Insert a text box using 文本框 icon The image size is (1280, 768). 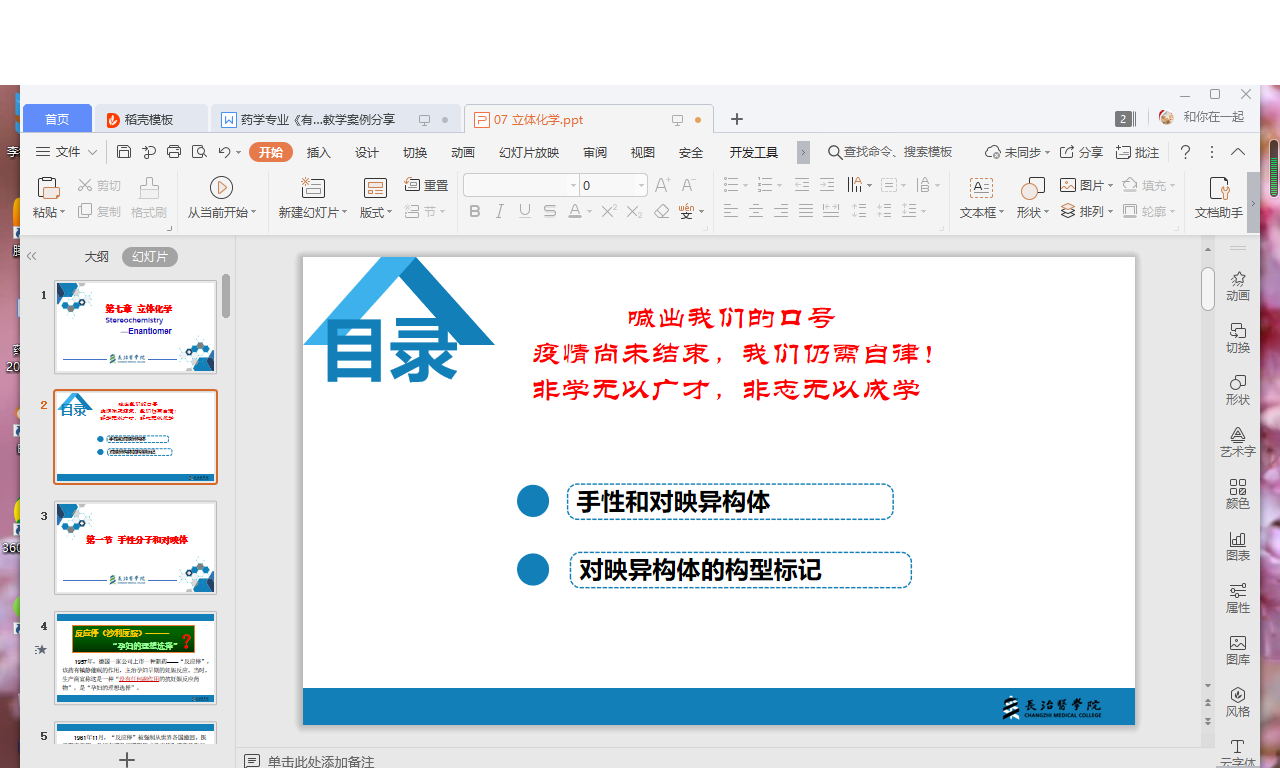coord(981,188)
